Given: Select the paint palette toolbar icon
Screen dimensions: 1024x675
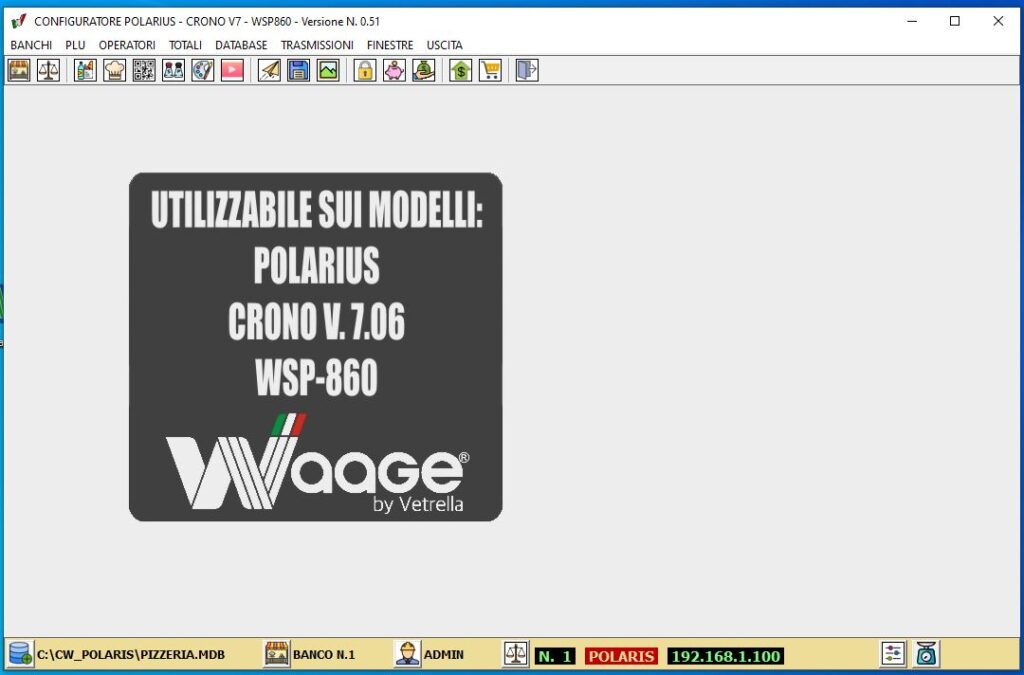Looking at the screenshot, I should click(x=203, y=70).
